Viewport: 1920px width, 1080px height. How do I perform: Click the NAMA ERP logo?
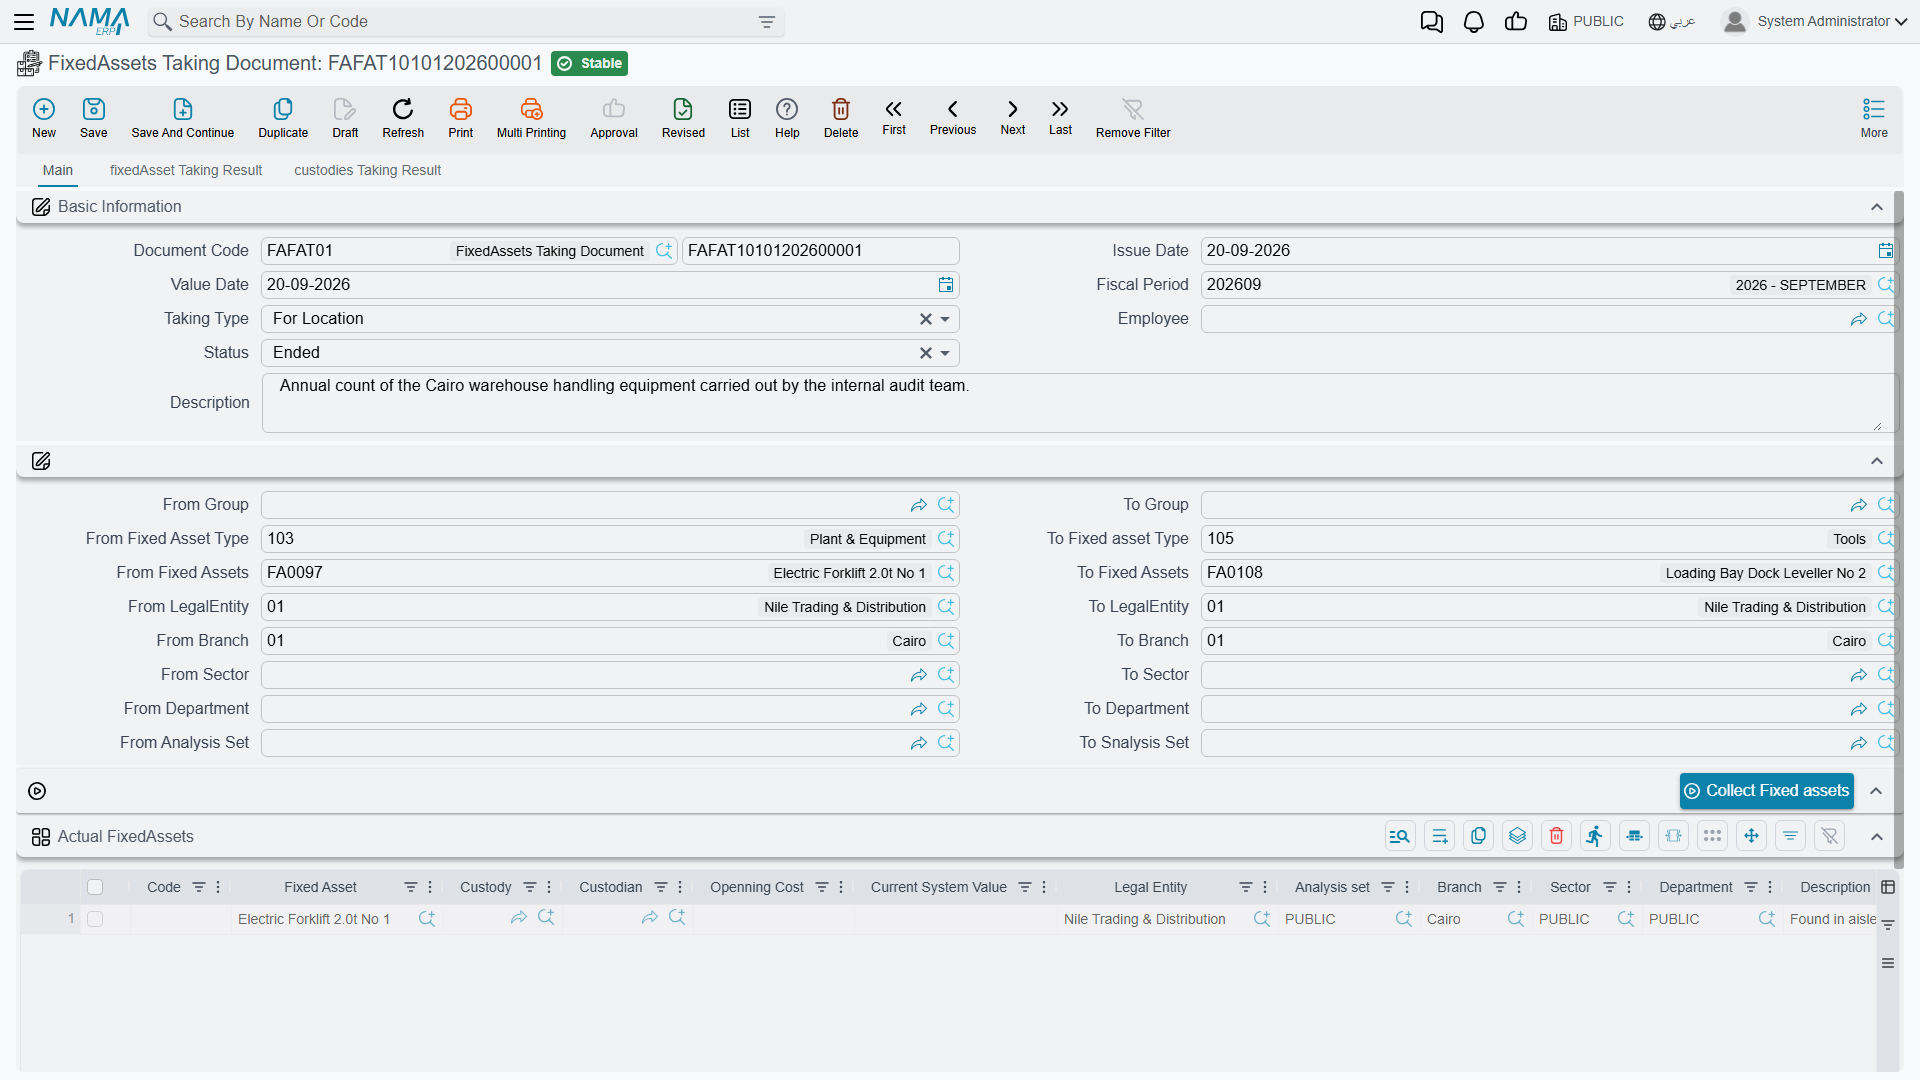tap(89, 21)
